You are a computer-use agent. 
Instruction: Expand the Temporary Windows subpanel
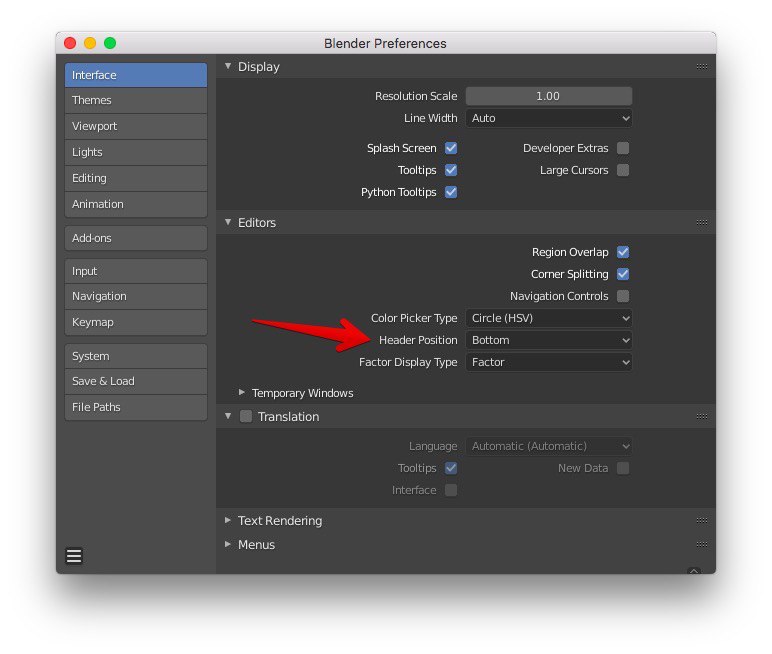pyautogui.click(x=242, y=392)
